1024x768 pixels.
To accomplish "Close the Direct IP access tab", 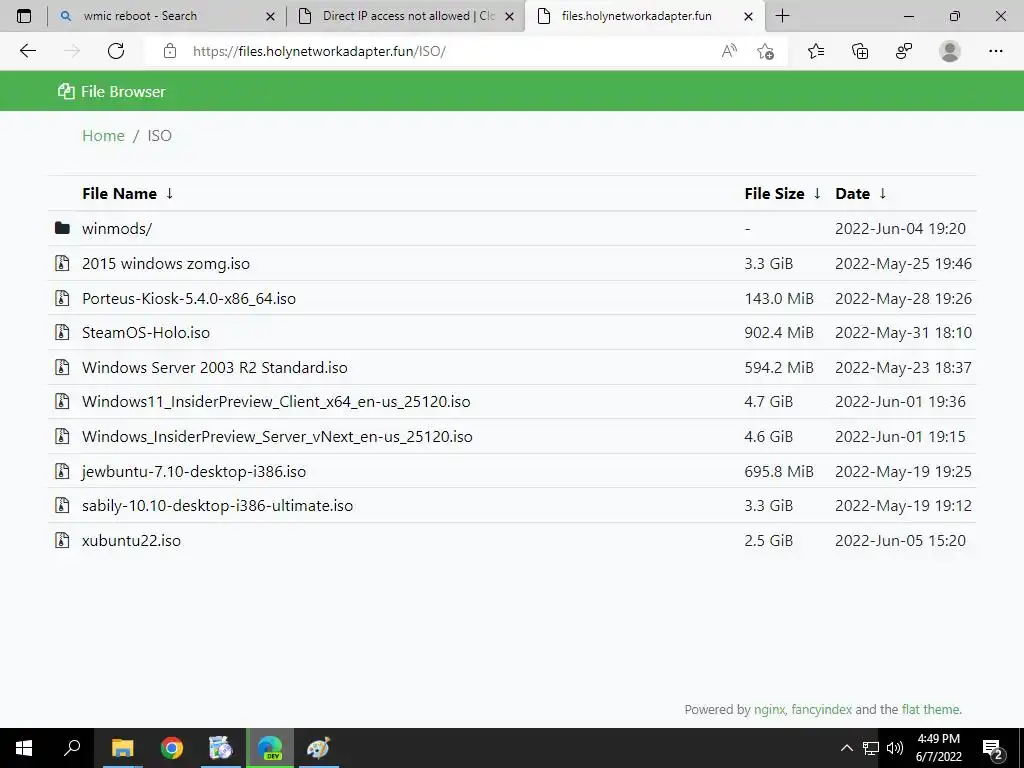I will pyautogui.click(x=509, y=16).
